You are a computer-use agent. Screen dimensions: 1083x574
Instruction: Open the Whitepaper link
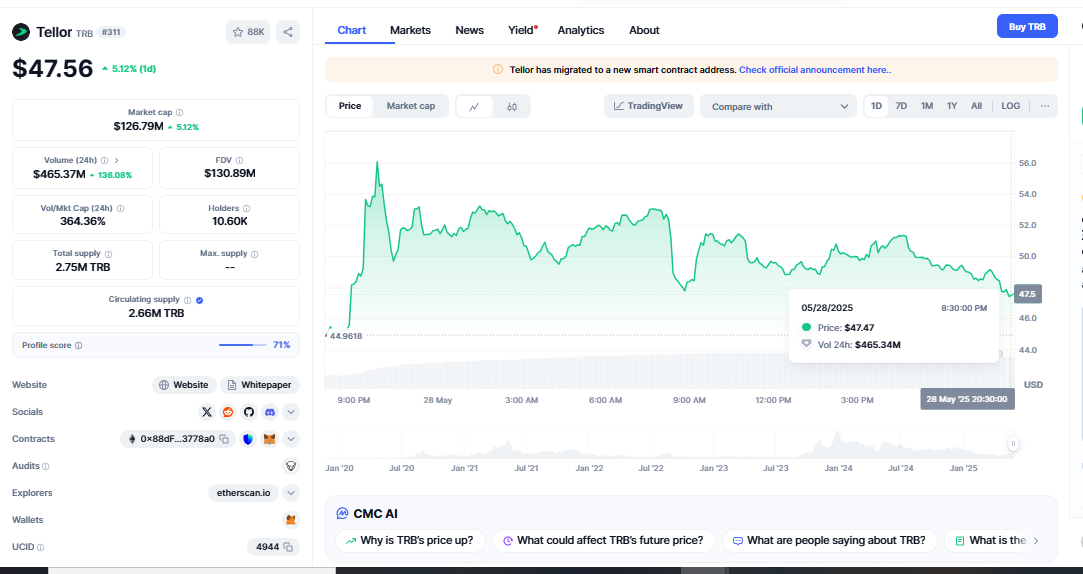pyautogui.click(x=260, y=385)
